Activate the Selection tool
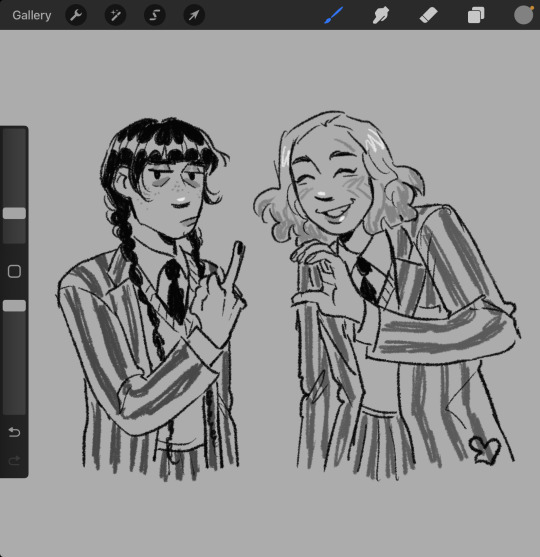This screenshot has height=557, width=540. pyautogui.click(x=155, y=15)
